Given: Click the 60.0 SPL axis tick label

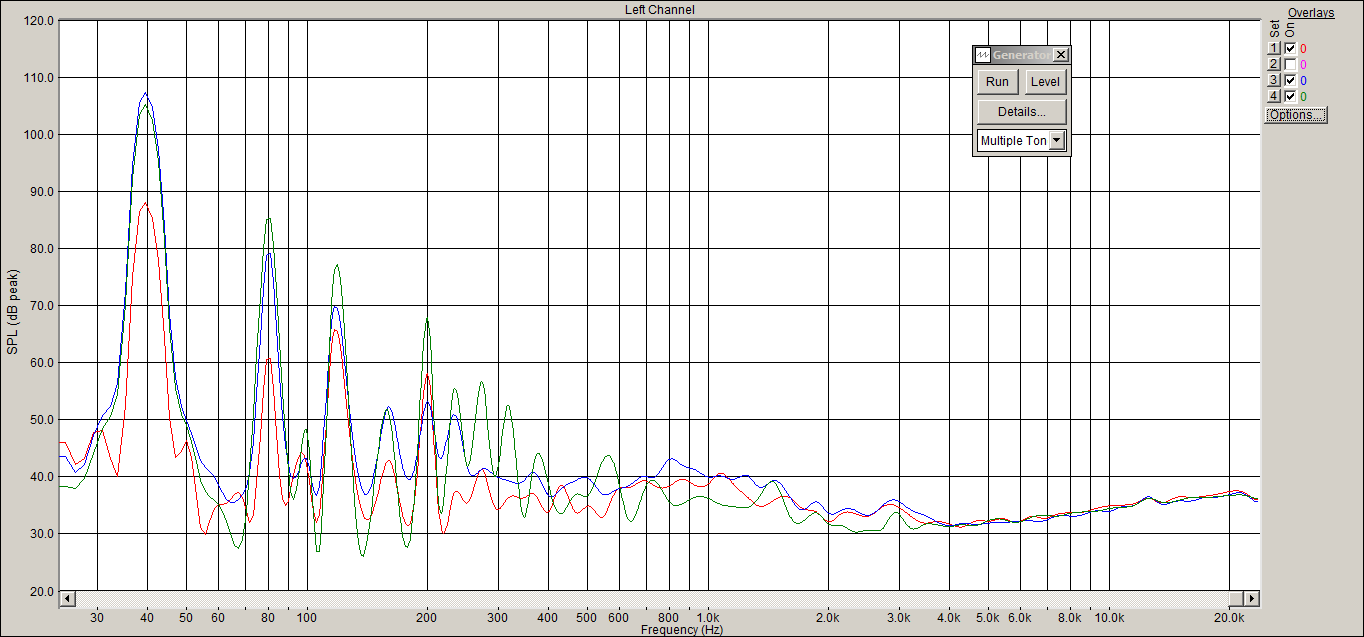Looking at the screenshot, I should pos(41,362).
